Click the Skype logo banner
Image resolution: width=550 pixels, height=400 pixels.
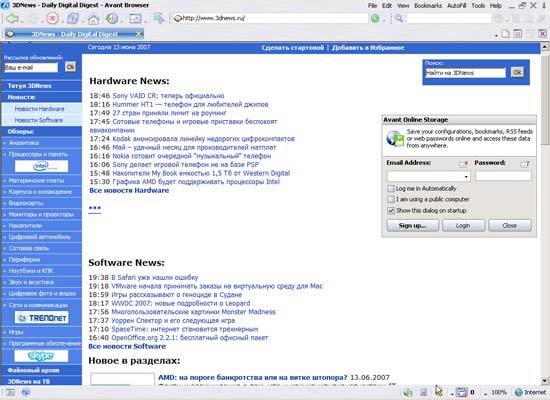coord(41,356)
